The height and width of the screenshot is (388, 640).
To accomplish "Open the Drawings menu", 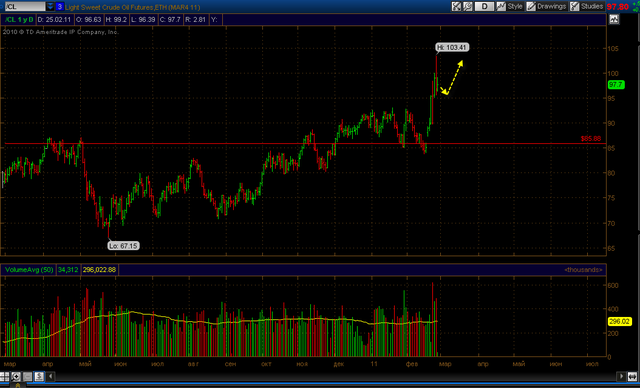I will tap(547, 7).
